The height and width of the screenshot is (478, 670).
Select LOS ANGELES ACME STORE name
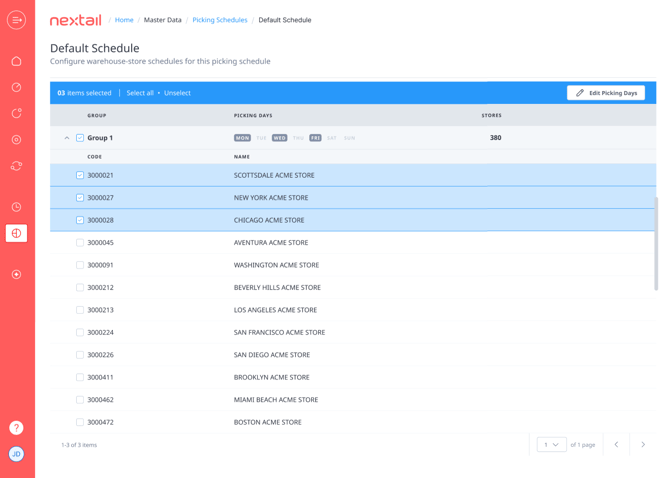click(275, 310)
